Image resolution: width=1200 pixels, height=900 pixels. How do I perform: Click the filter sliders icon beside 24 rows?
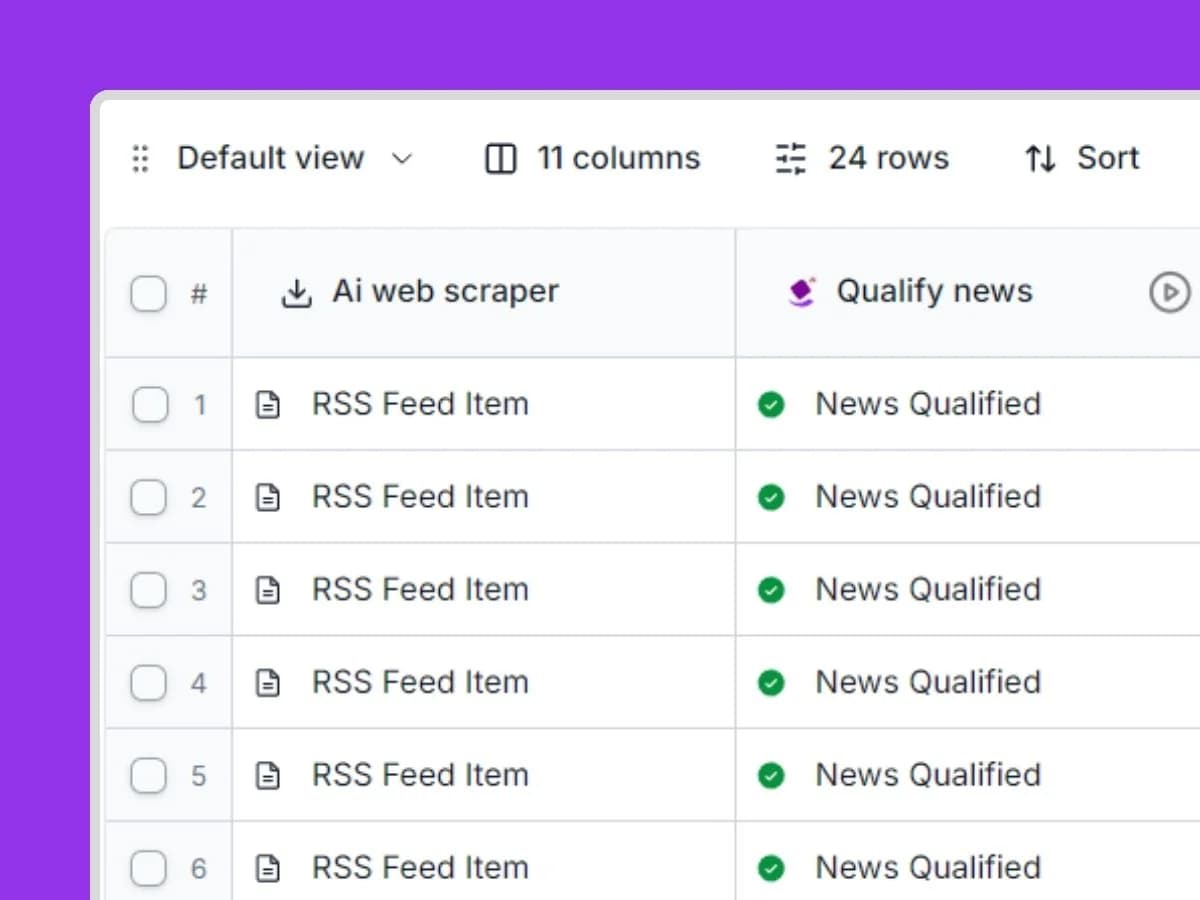[x=789, y=158]
